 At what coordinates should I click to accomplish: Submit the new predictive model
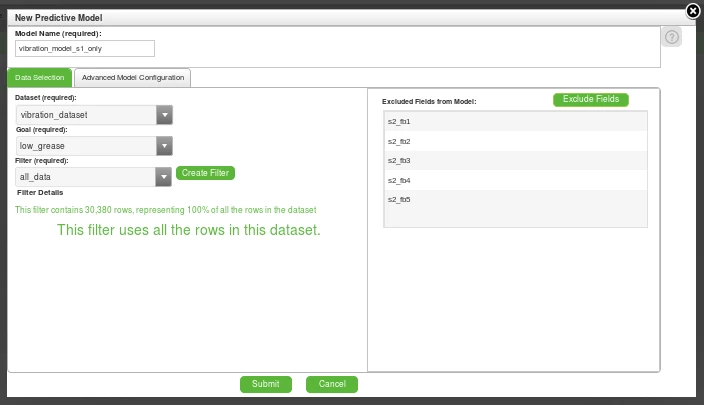point(266,384)
